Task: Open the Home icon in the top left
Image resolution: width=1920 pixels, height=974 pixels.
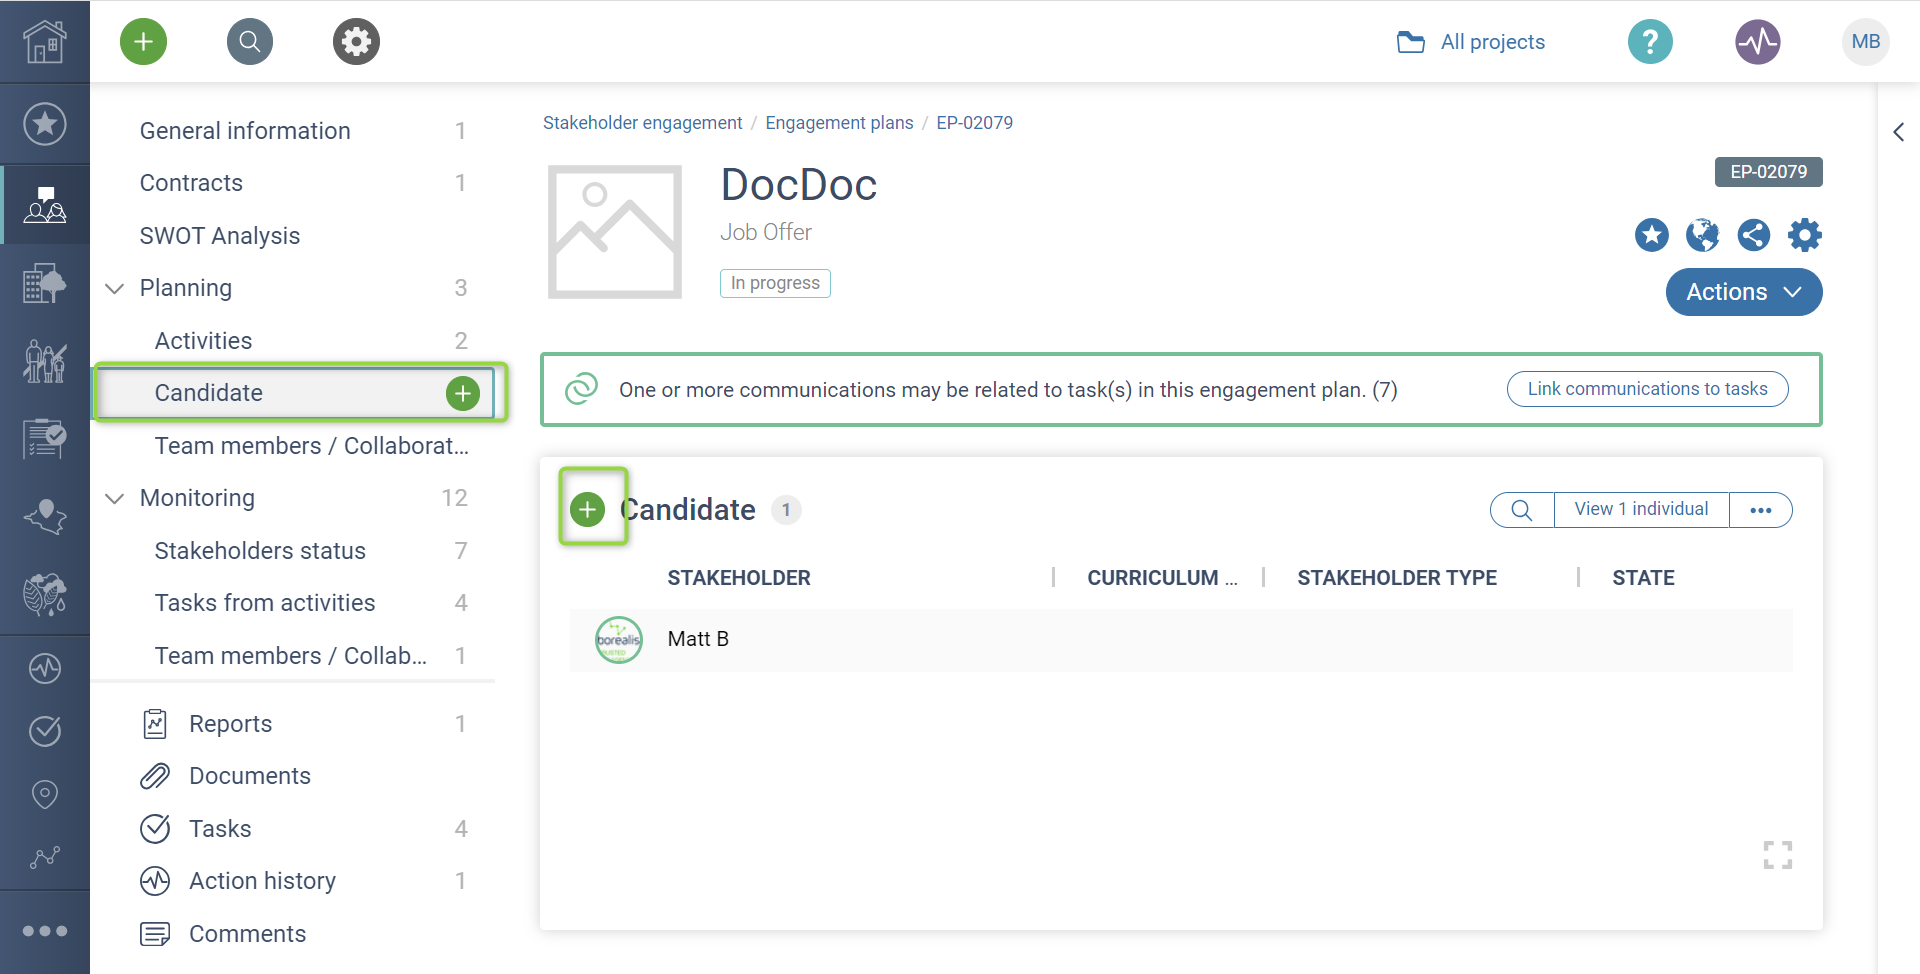Action: click(x=45, y=41)
